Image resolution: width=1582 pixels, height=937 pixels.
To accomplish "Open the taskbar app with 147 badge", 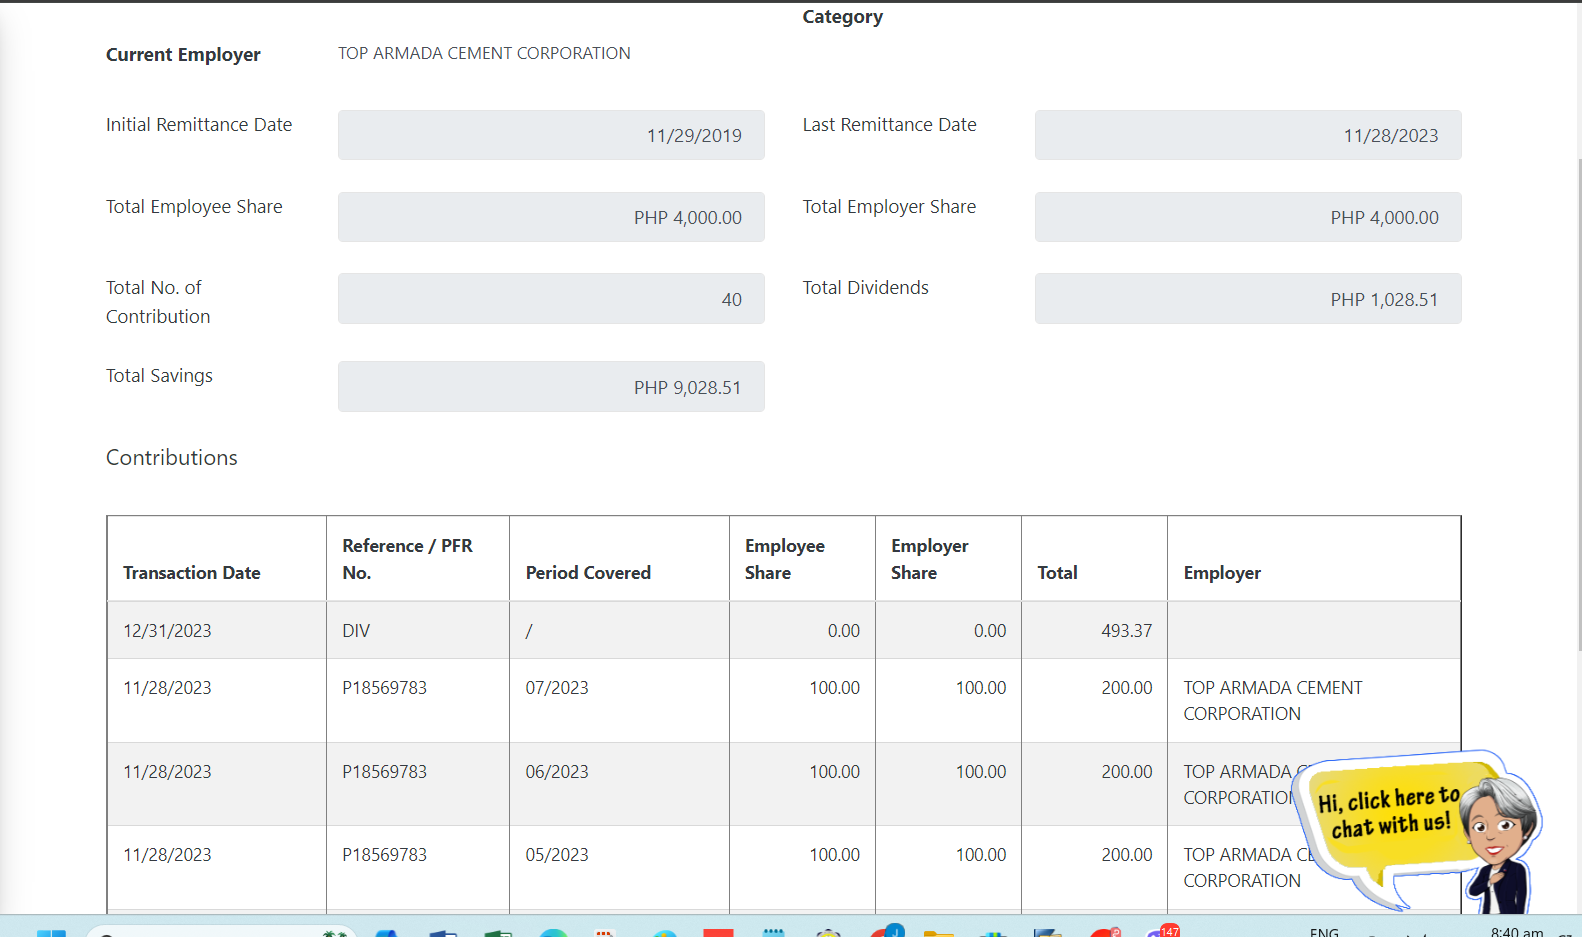I will pos(1161,932).
